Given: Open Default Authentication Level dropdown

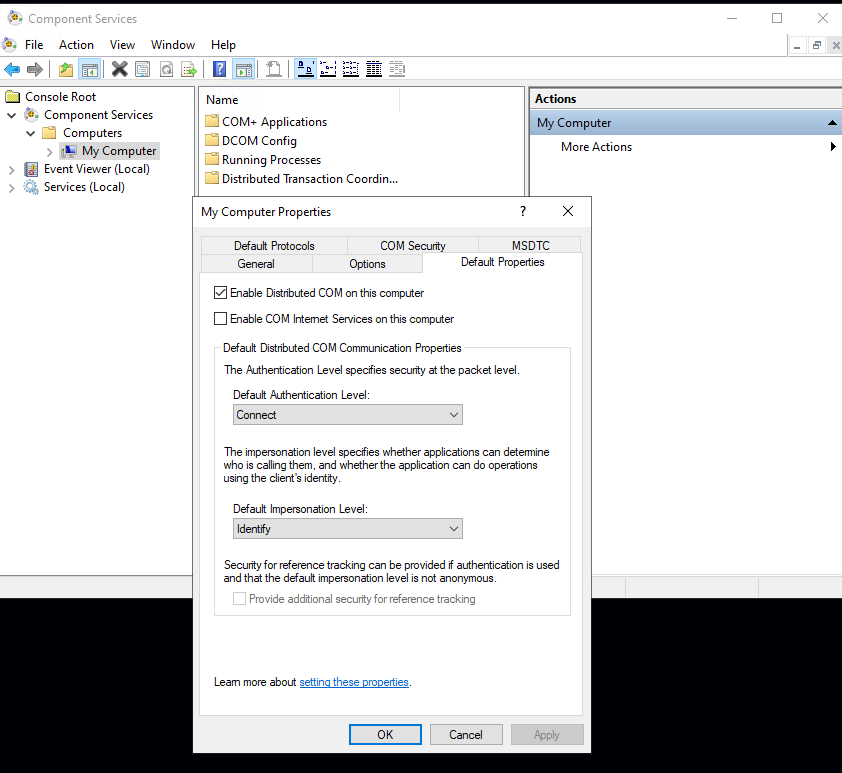Looking at the screenshot, I should 347,415.
